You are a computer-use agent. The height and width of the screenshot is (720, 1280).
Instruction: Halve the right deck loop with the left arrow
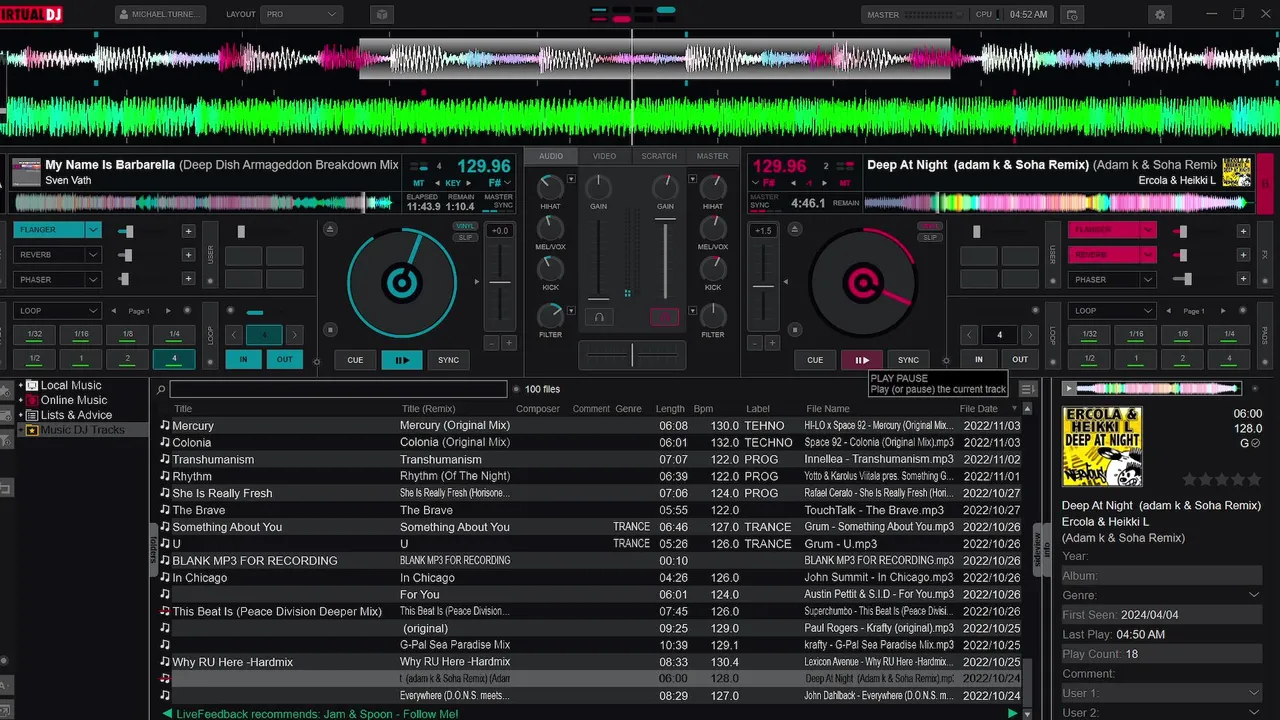(969, 335)
